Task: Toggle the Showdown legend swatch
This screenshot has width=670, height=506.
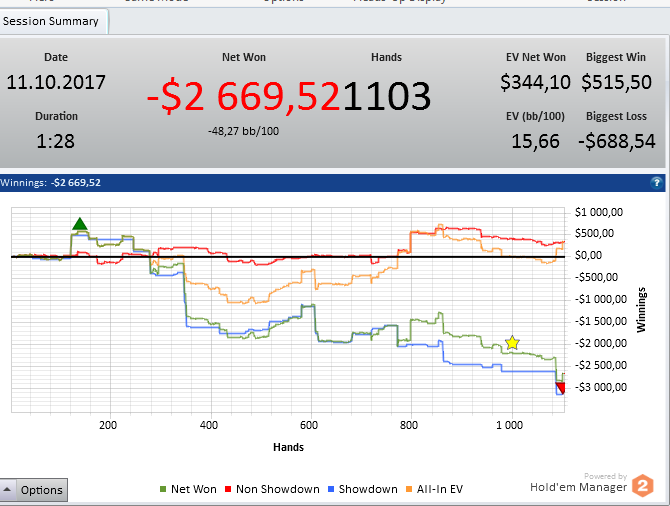Action: tap(331, 489)
